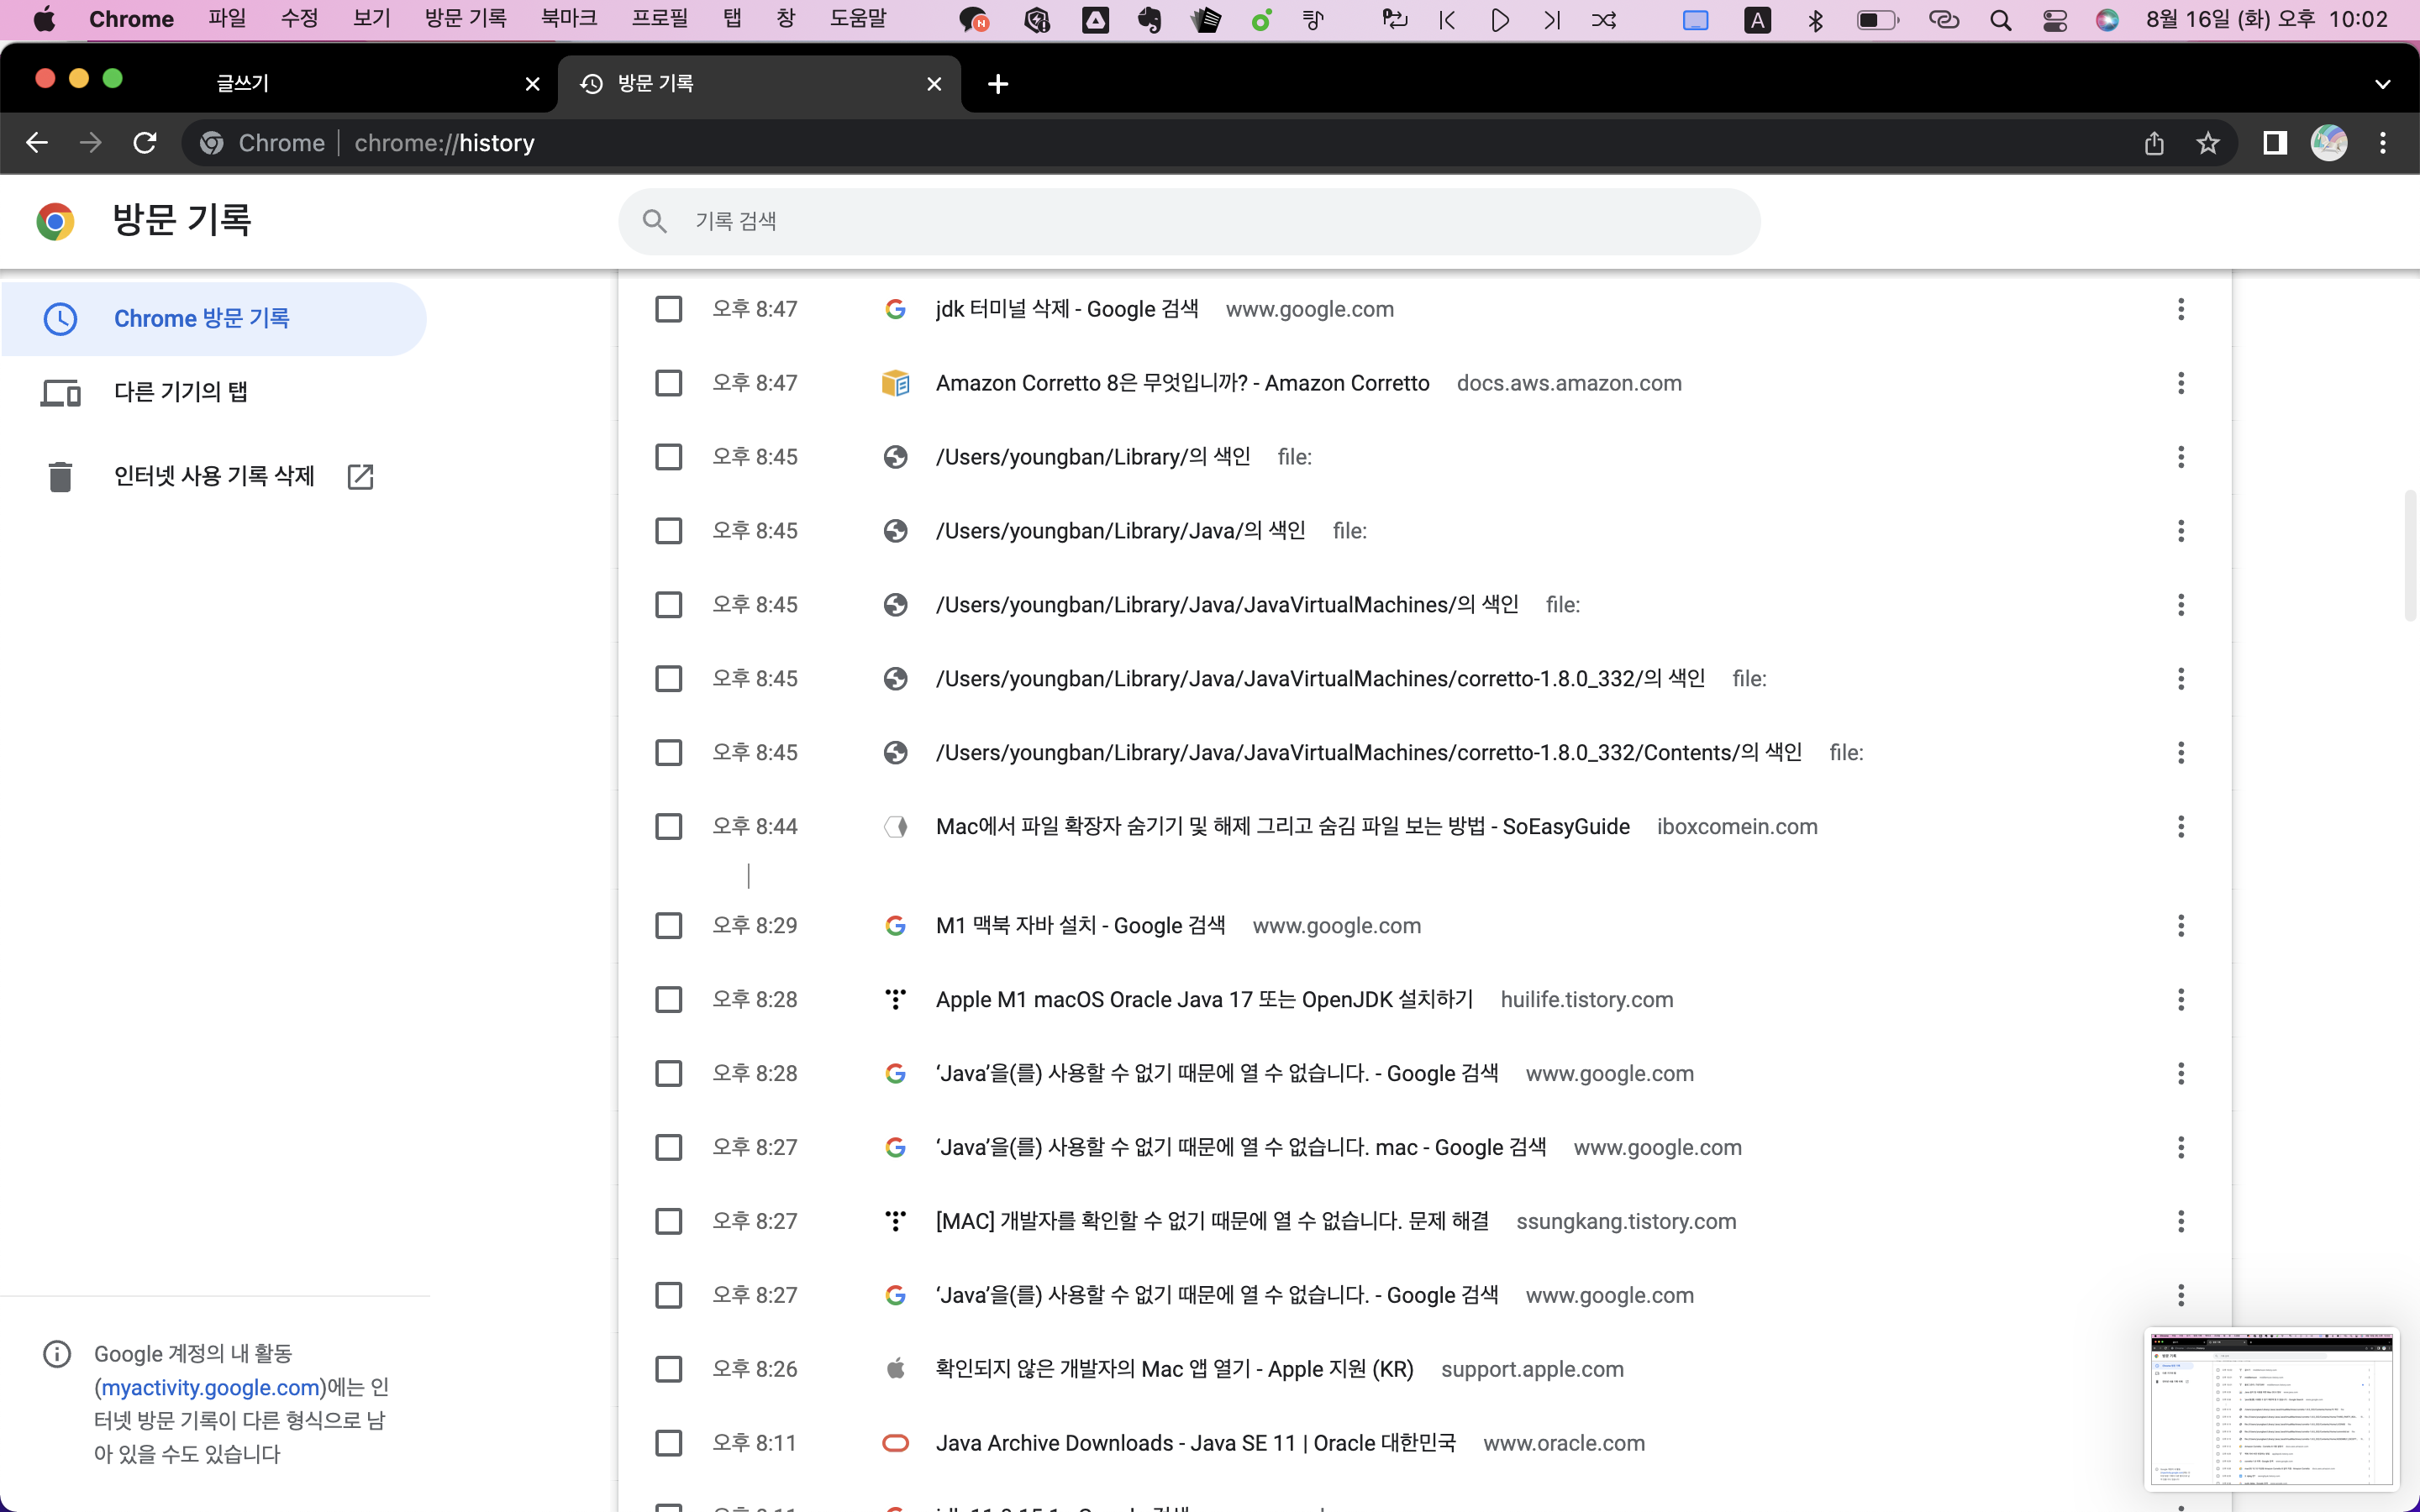Open the Chrome three-dot menu
Viewport: 2420px width, 1512px height.
coord(2383,143)
